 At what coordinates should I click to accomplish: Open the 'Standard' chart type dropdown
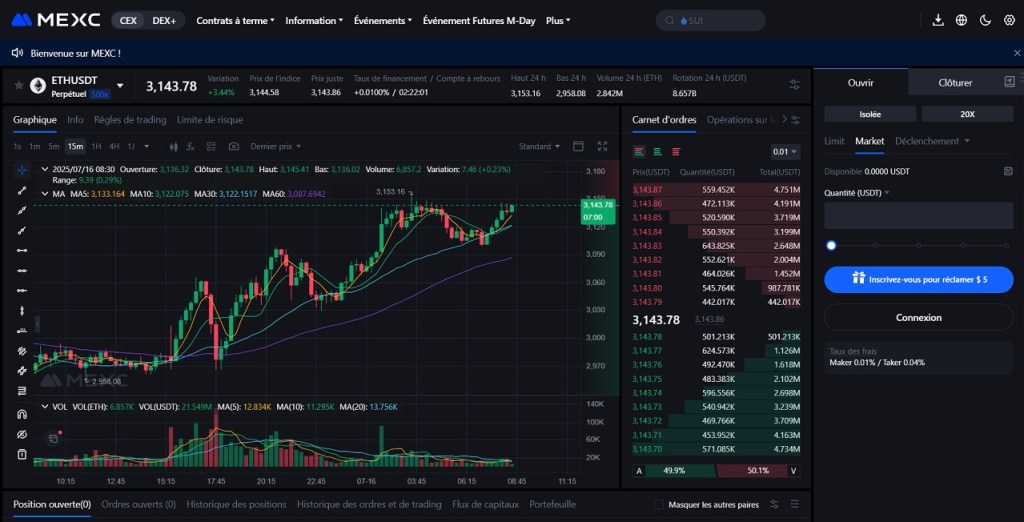click(x=540, y=146)
